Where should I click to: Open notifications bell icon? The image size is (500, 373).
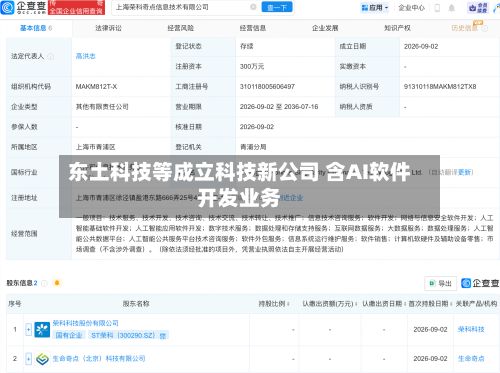452,8
